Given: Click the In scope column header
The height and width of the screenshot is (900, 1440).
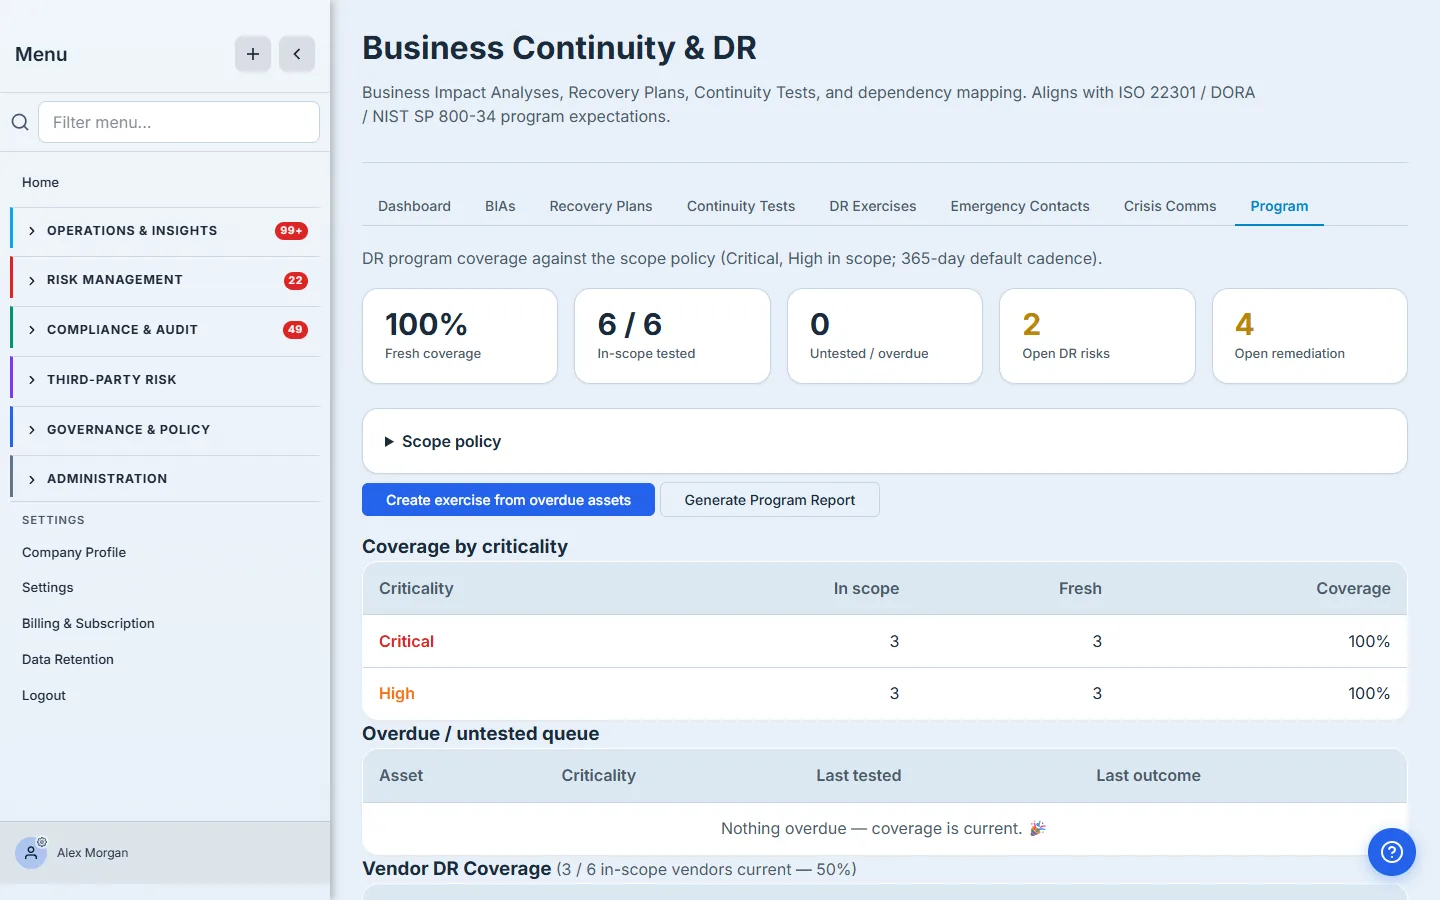Looking at the screenshot, I should [866, 588].
